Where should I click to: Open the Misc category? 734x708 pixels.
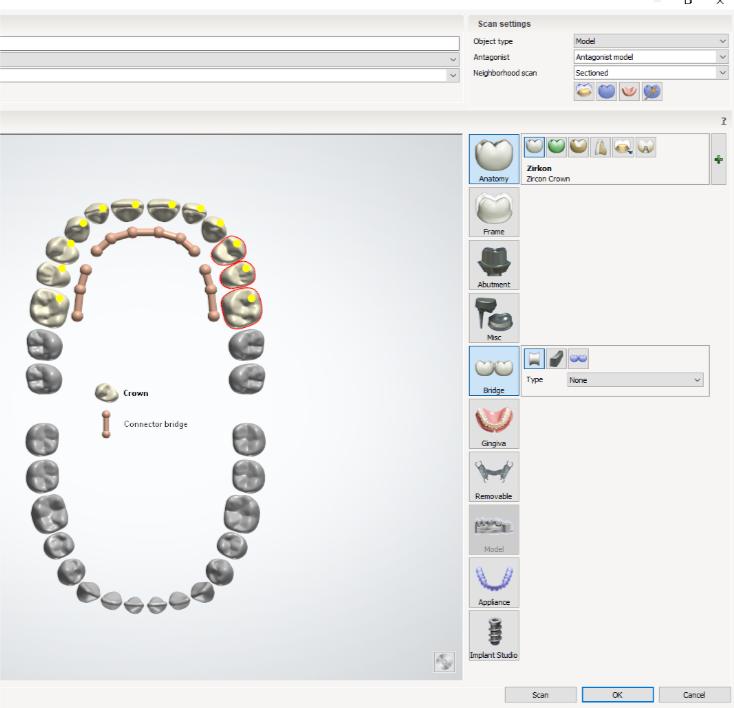click(x=494, y=318)
